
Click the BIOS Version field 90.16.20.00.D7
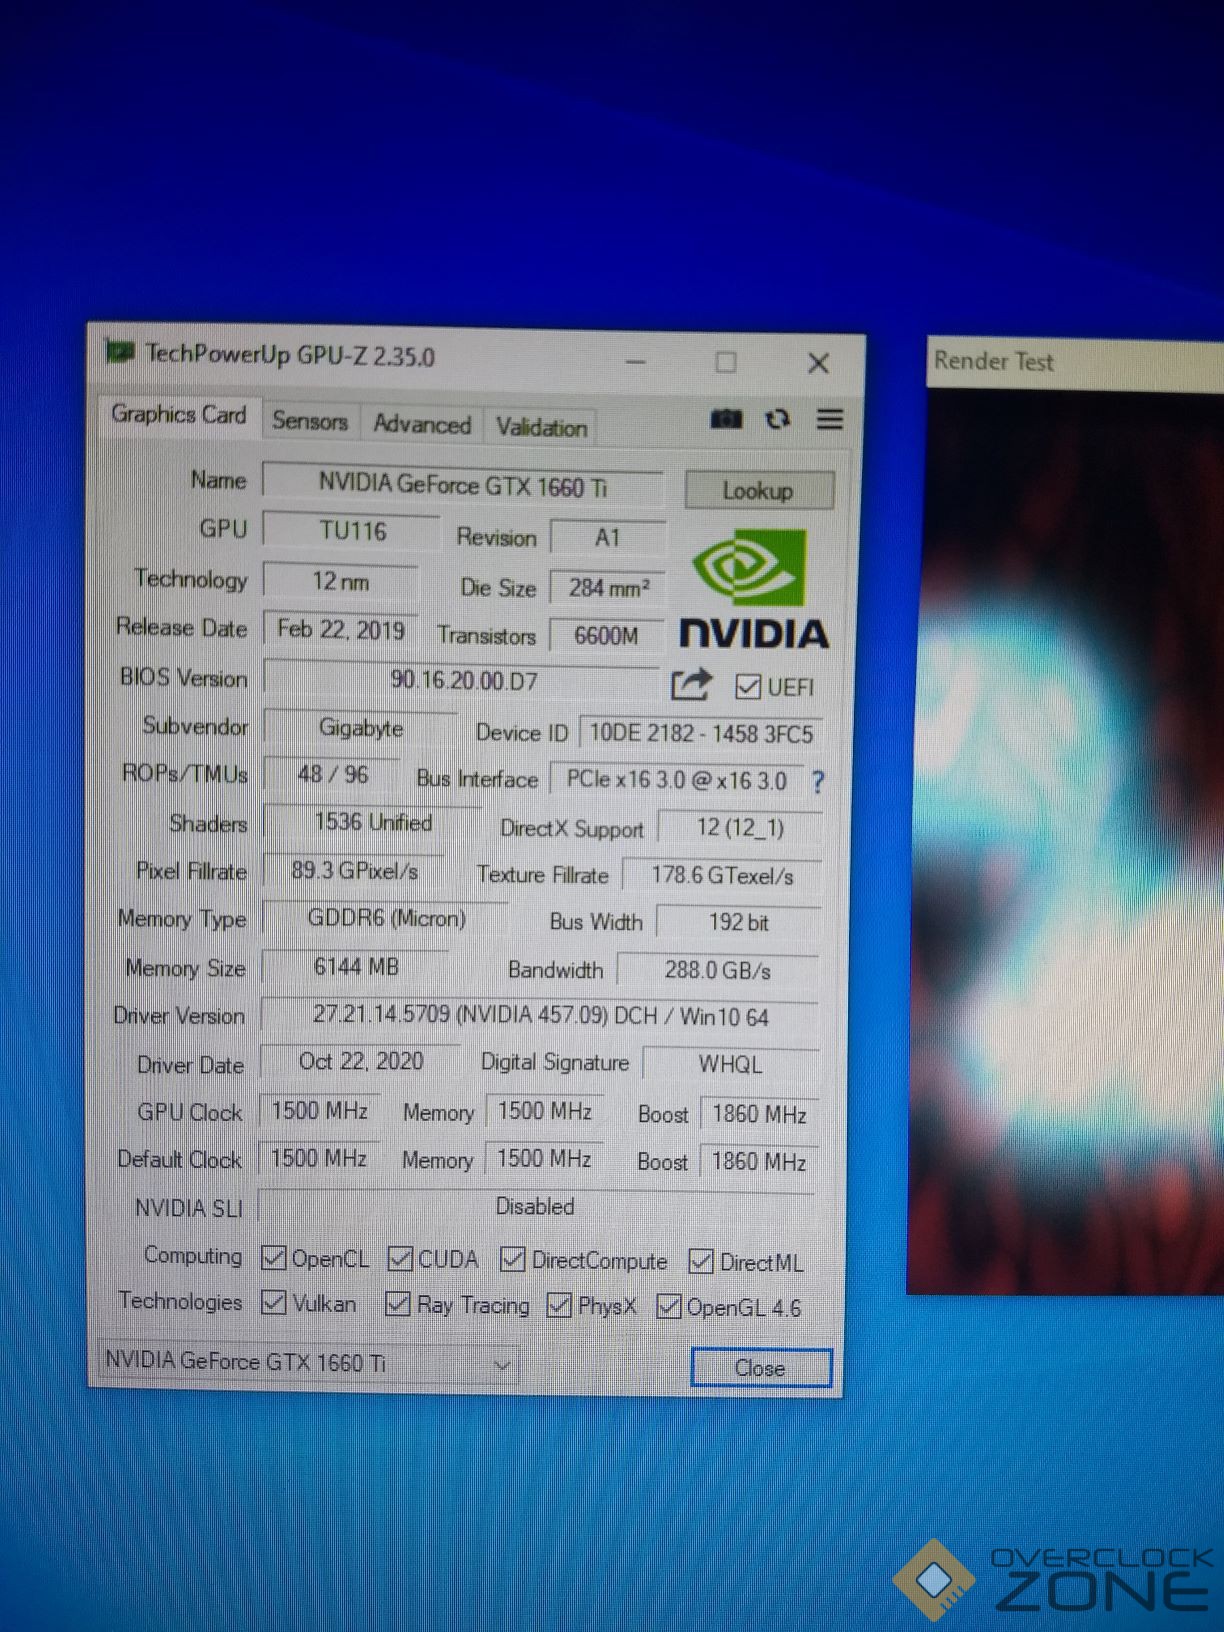tap(463, 680)
